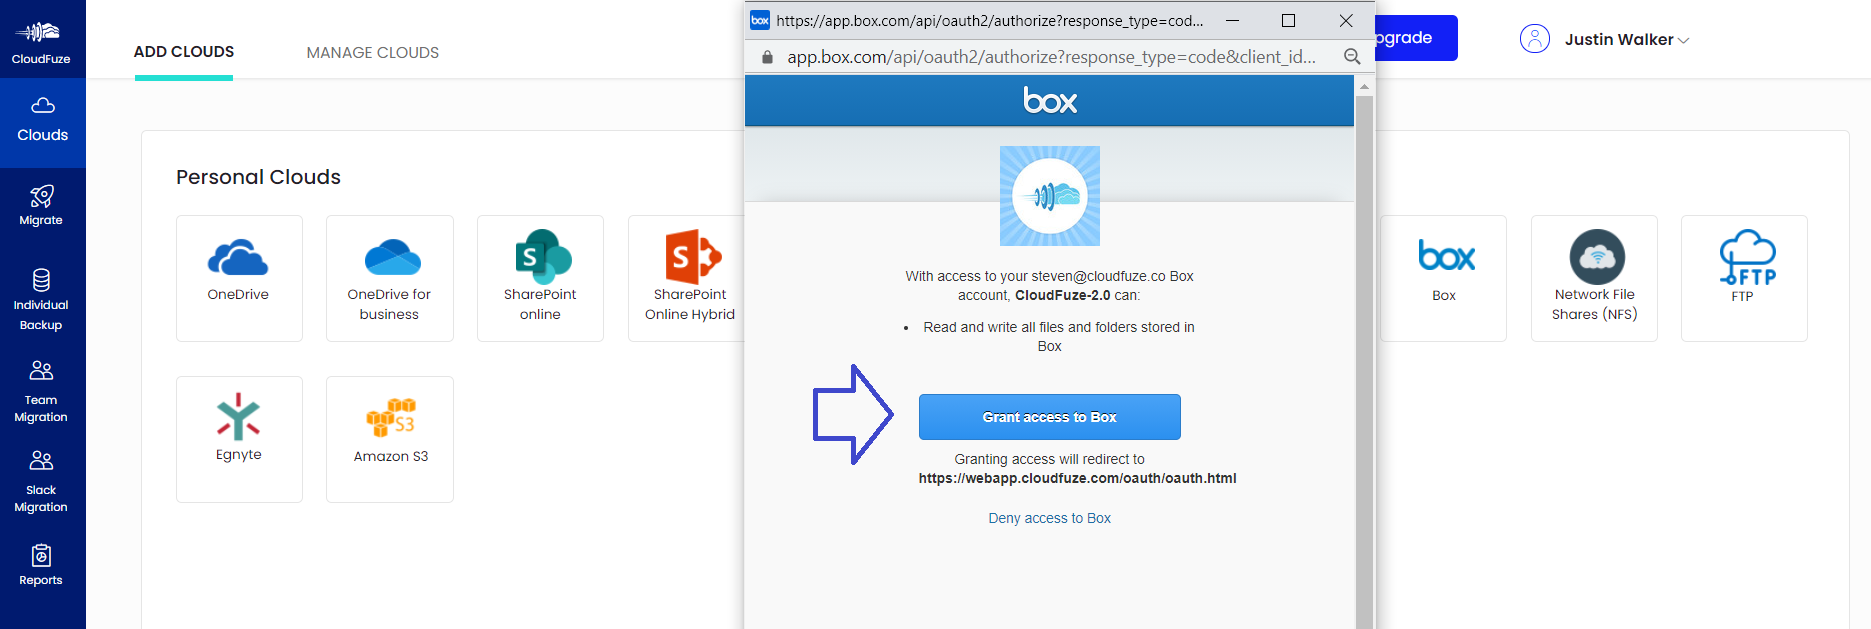The height and width of the screenshot is (629, 1871).
Task: Switch to the ADD CLOUDS tab
Action: [x=184, y=52]
